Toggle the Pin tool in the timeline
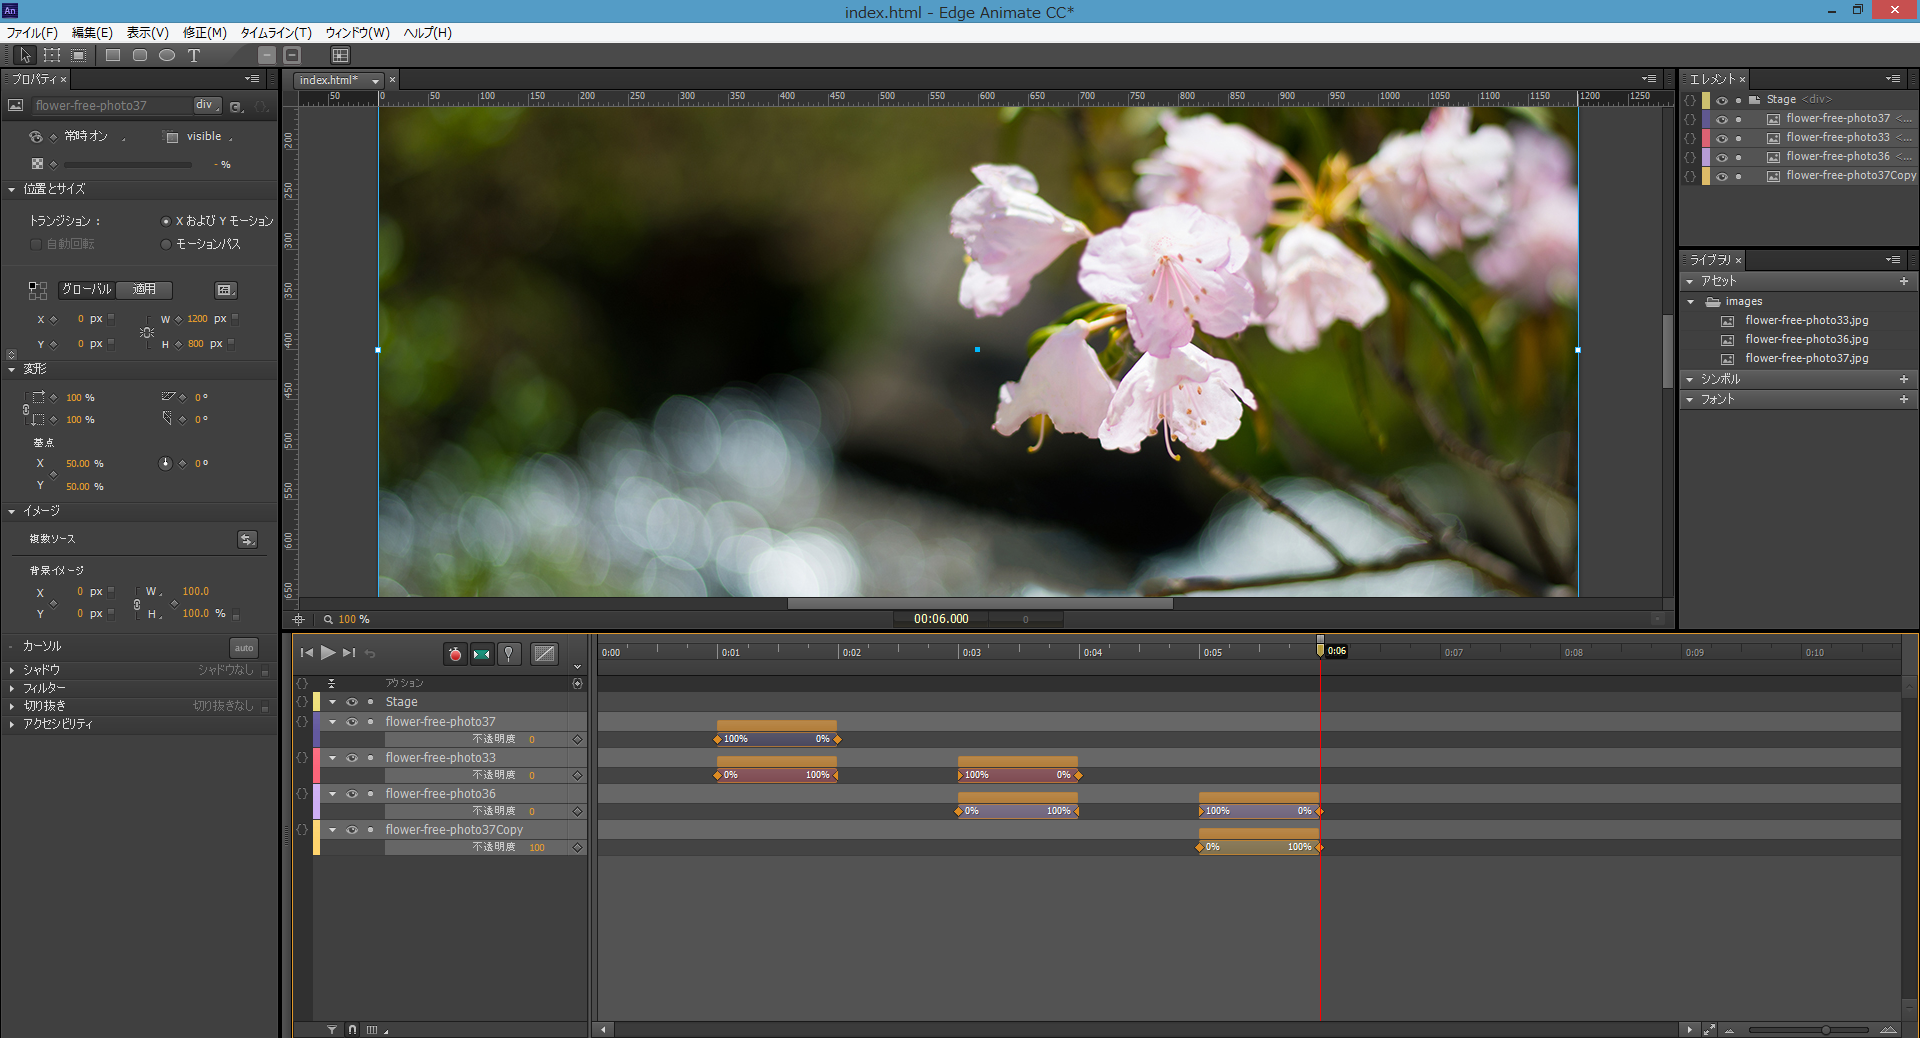Screen dimensions: 1920x1038 click(509, 654)
